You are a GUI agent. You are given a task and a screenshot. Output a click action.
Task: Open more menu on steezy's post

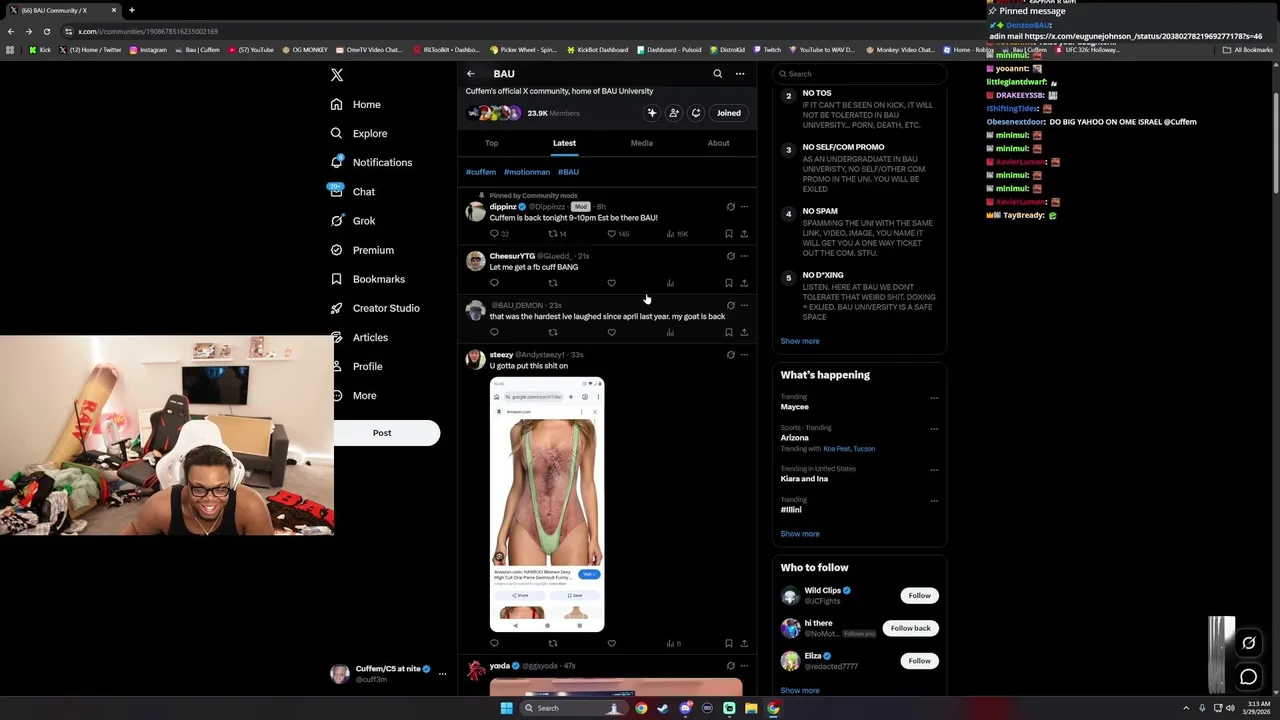click(744, 355)
